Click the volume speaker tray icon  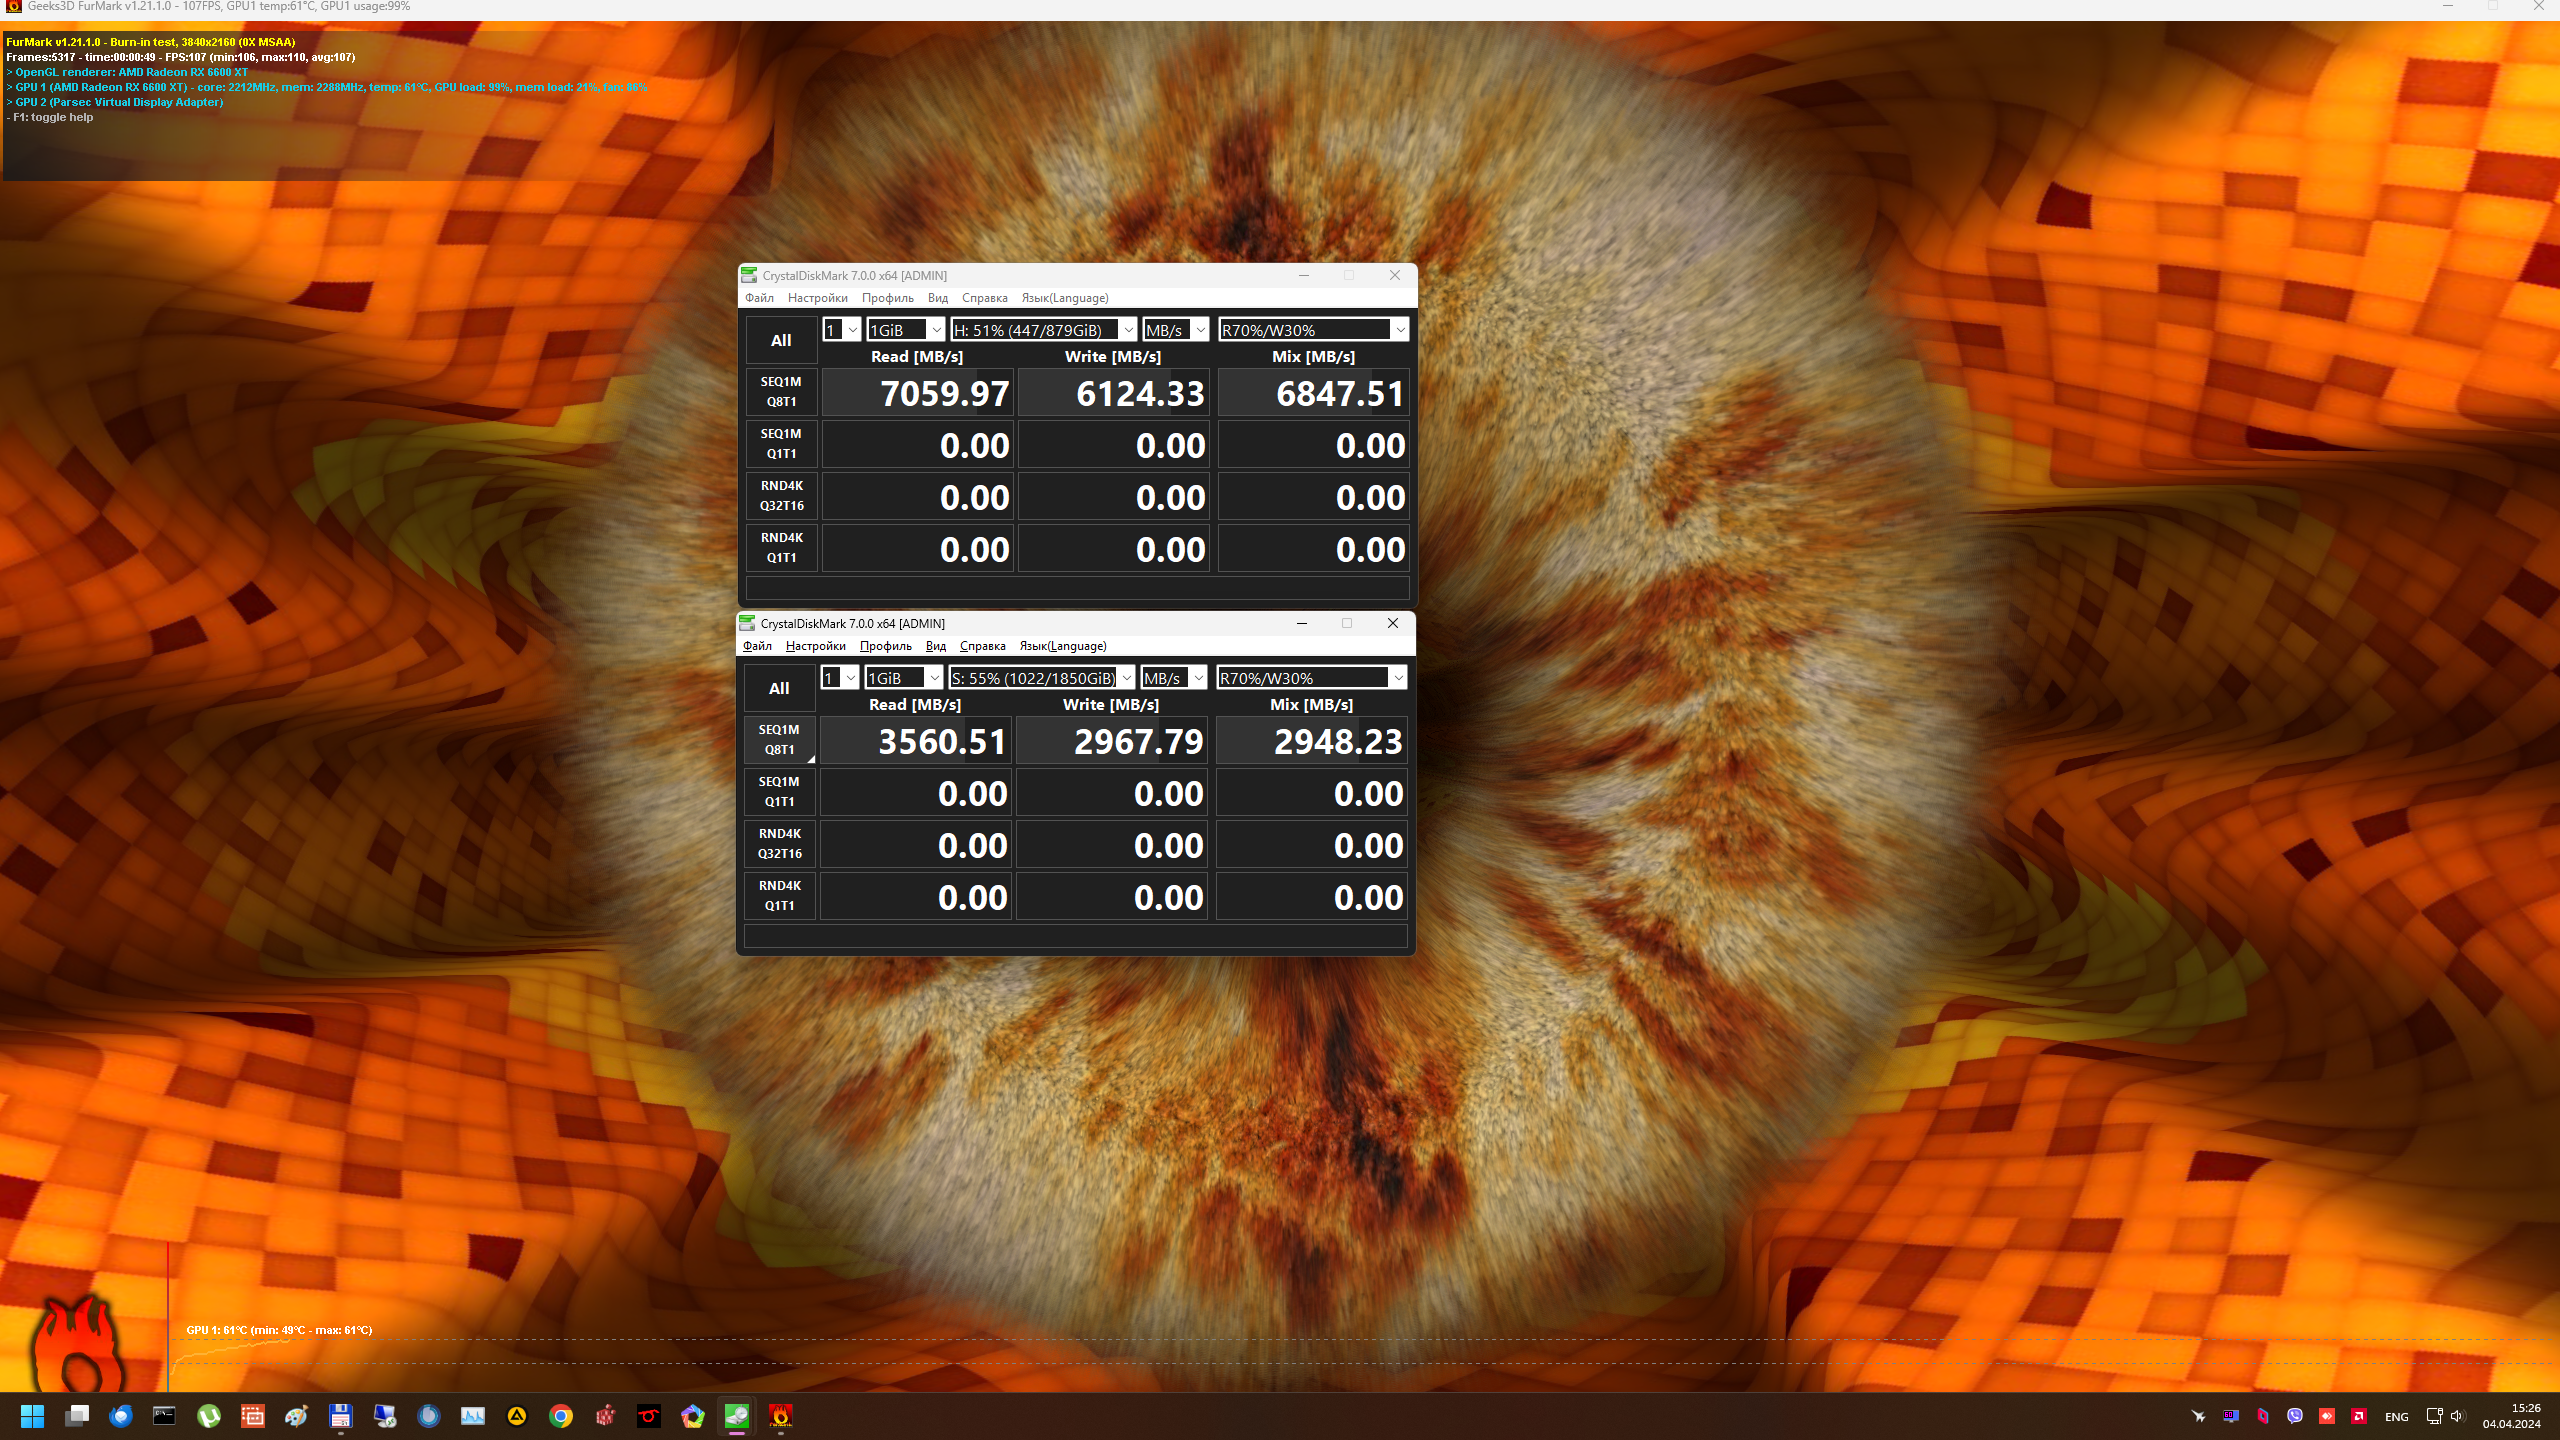click(2458, 1416)
